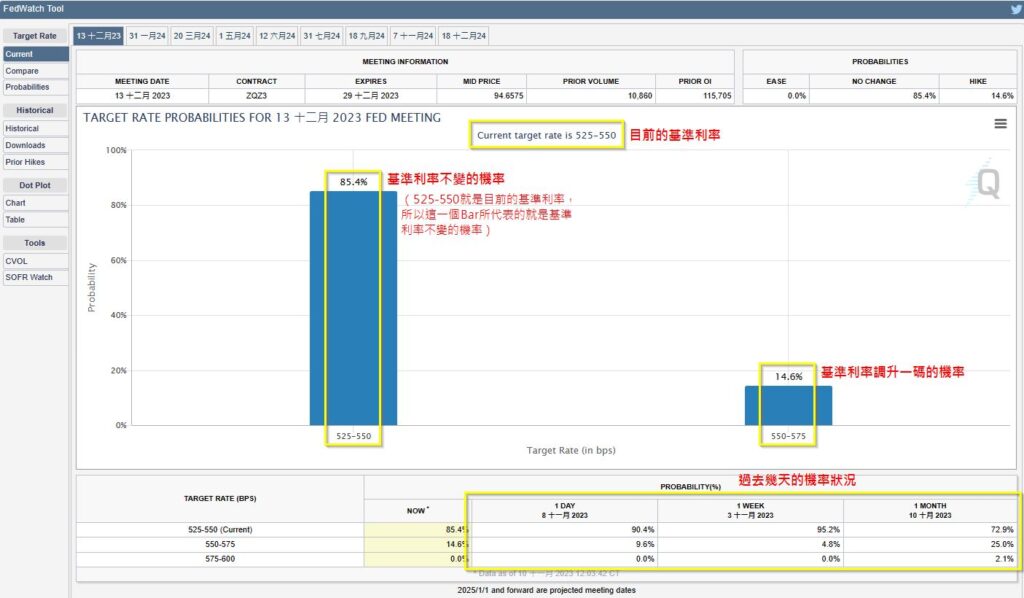
Task: Open the Downloads sidebar link
Action: (35, 145)
